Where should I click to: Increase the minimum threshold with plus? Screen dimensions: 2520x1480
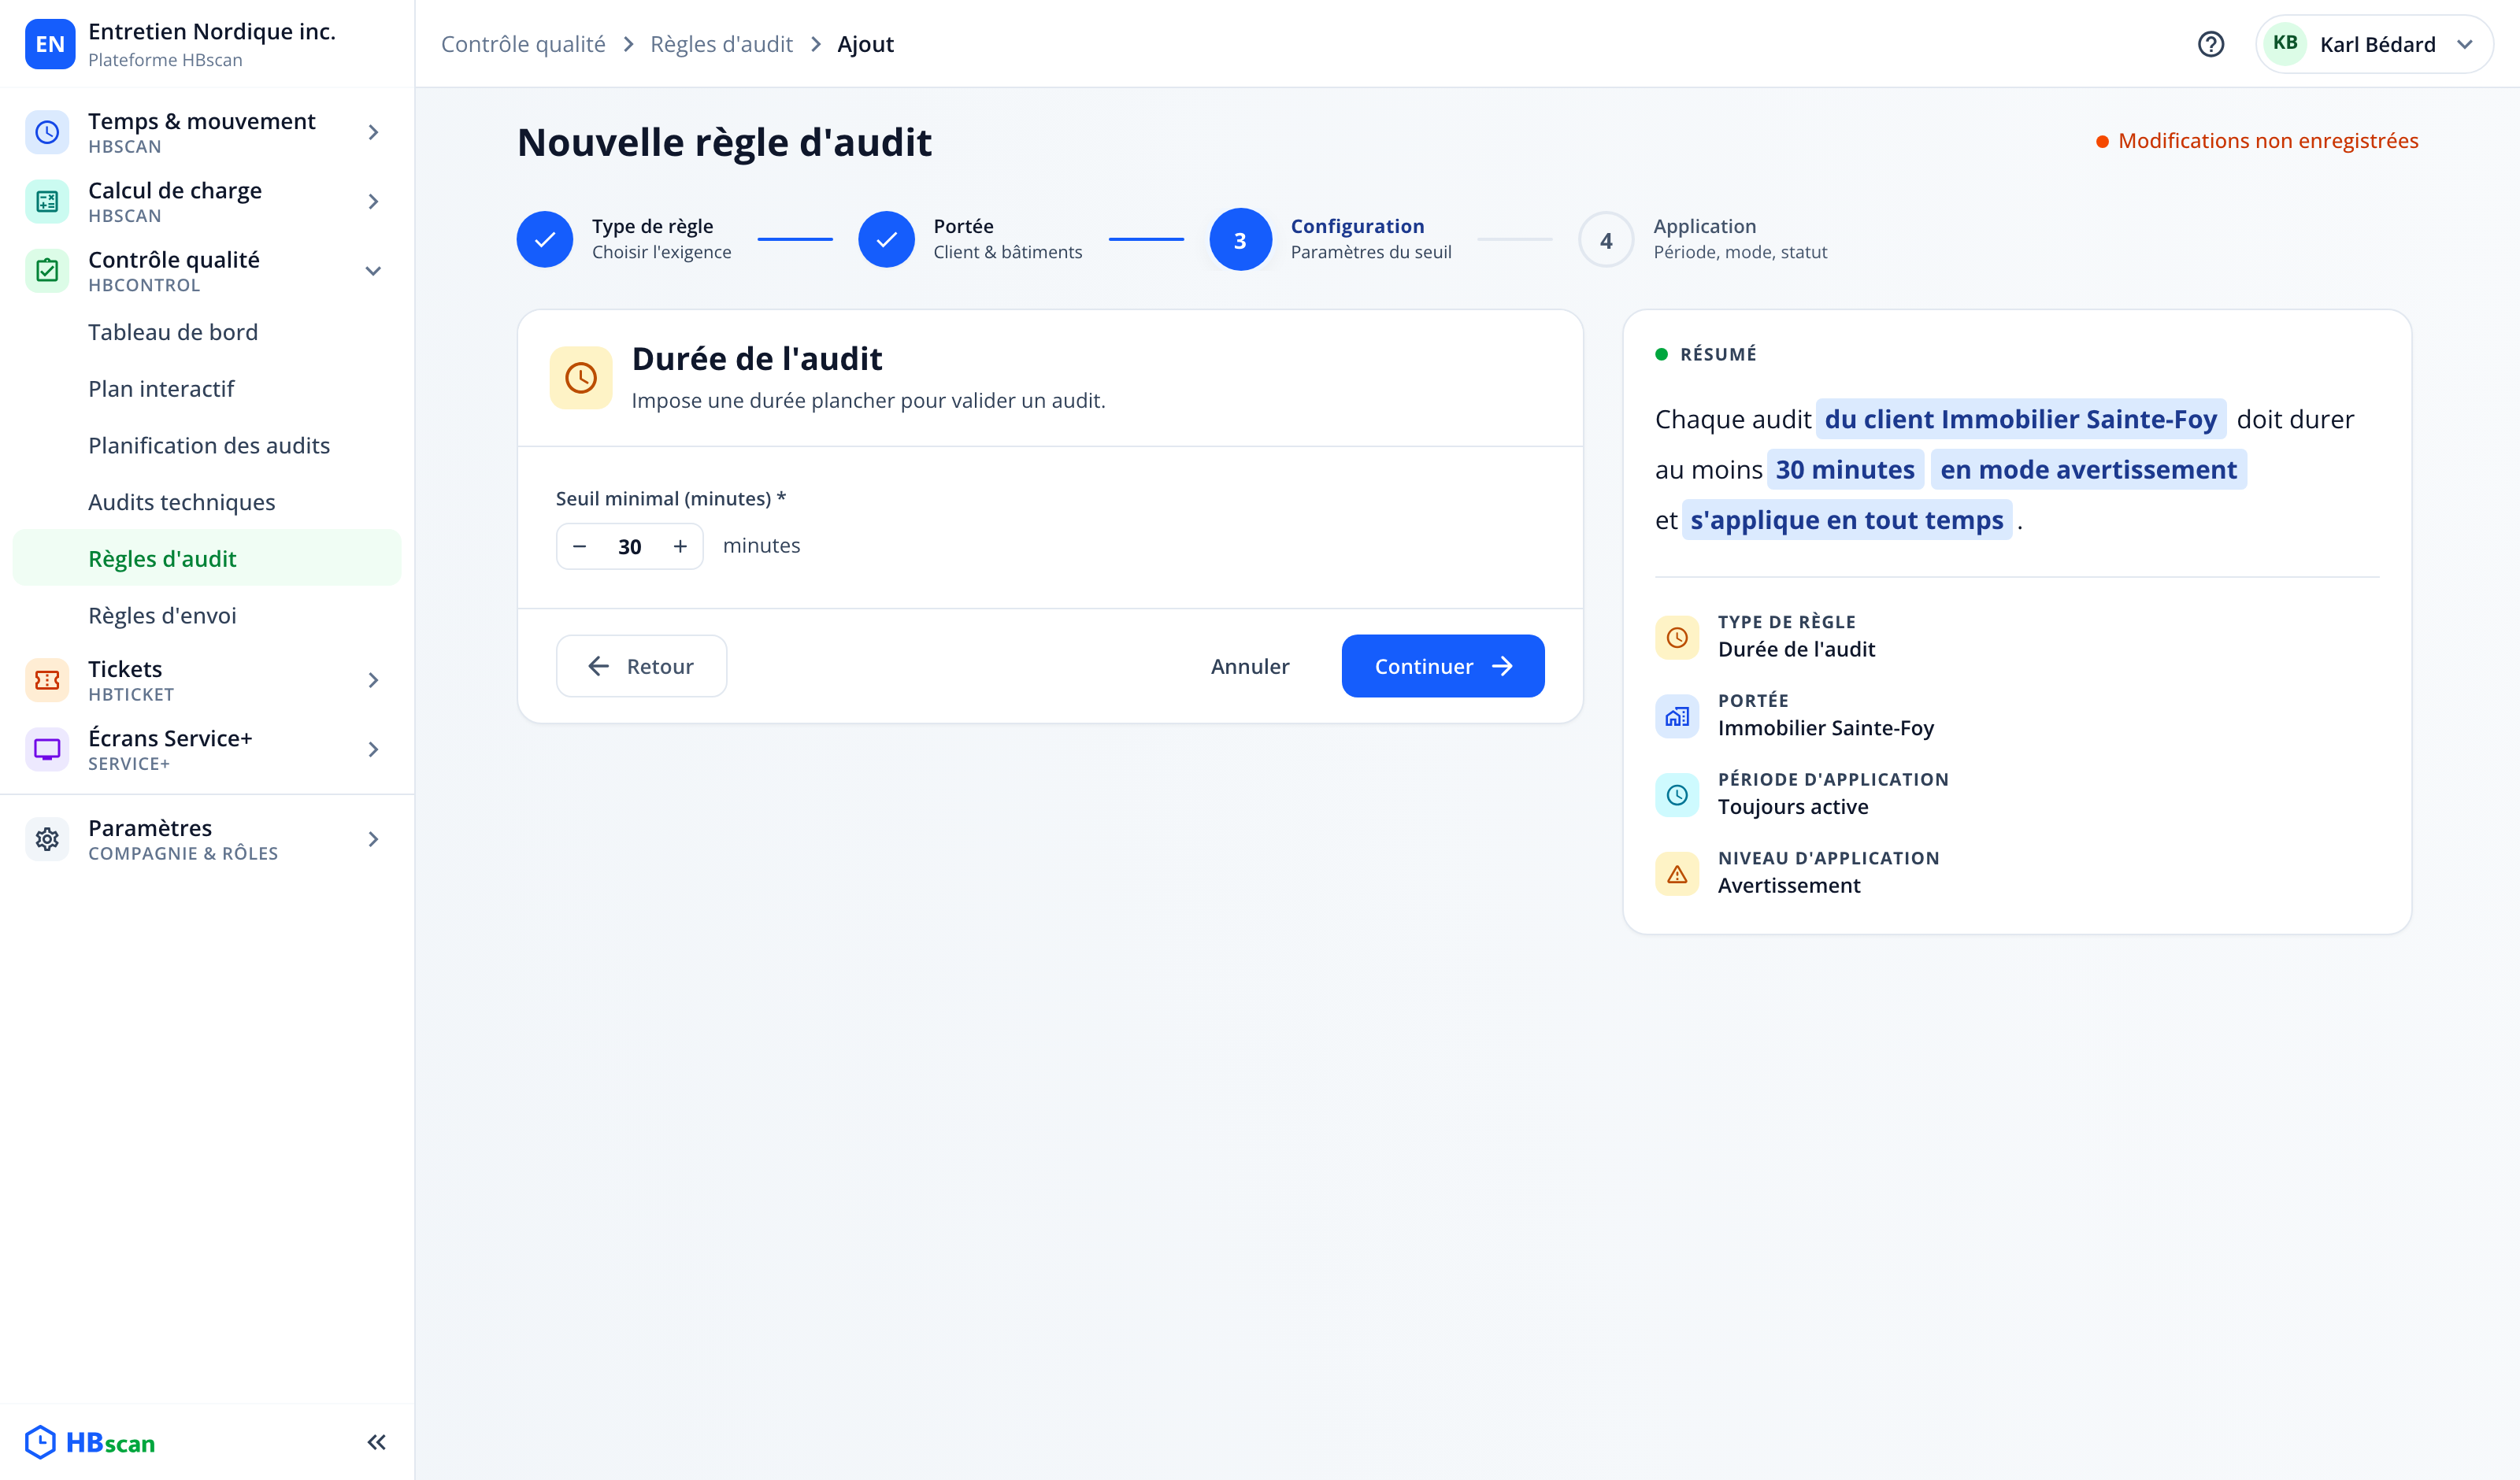click(x=680, y=546)
